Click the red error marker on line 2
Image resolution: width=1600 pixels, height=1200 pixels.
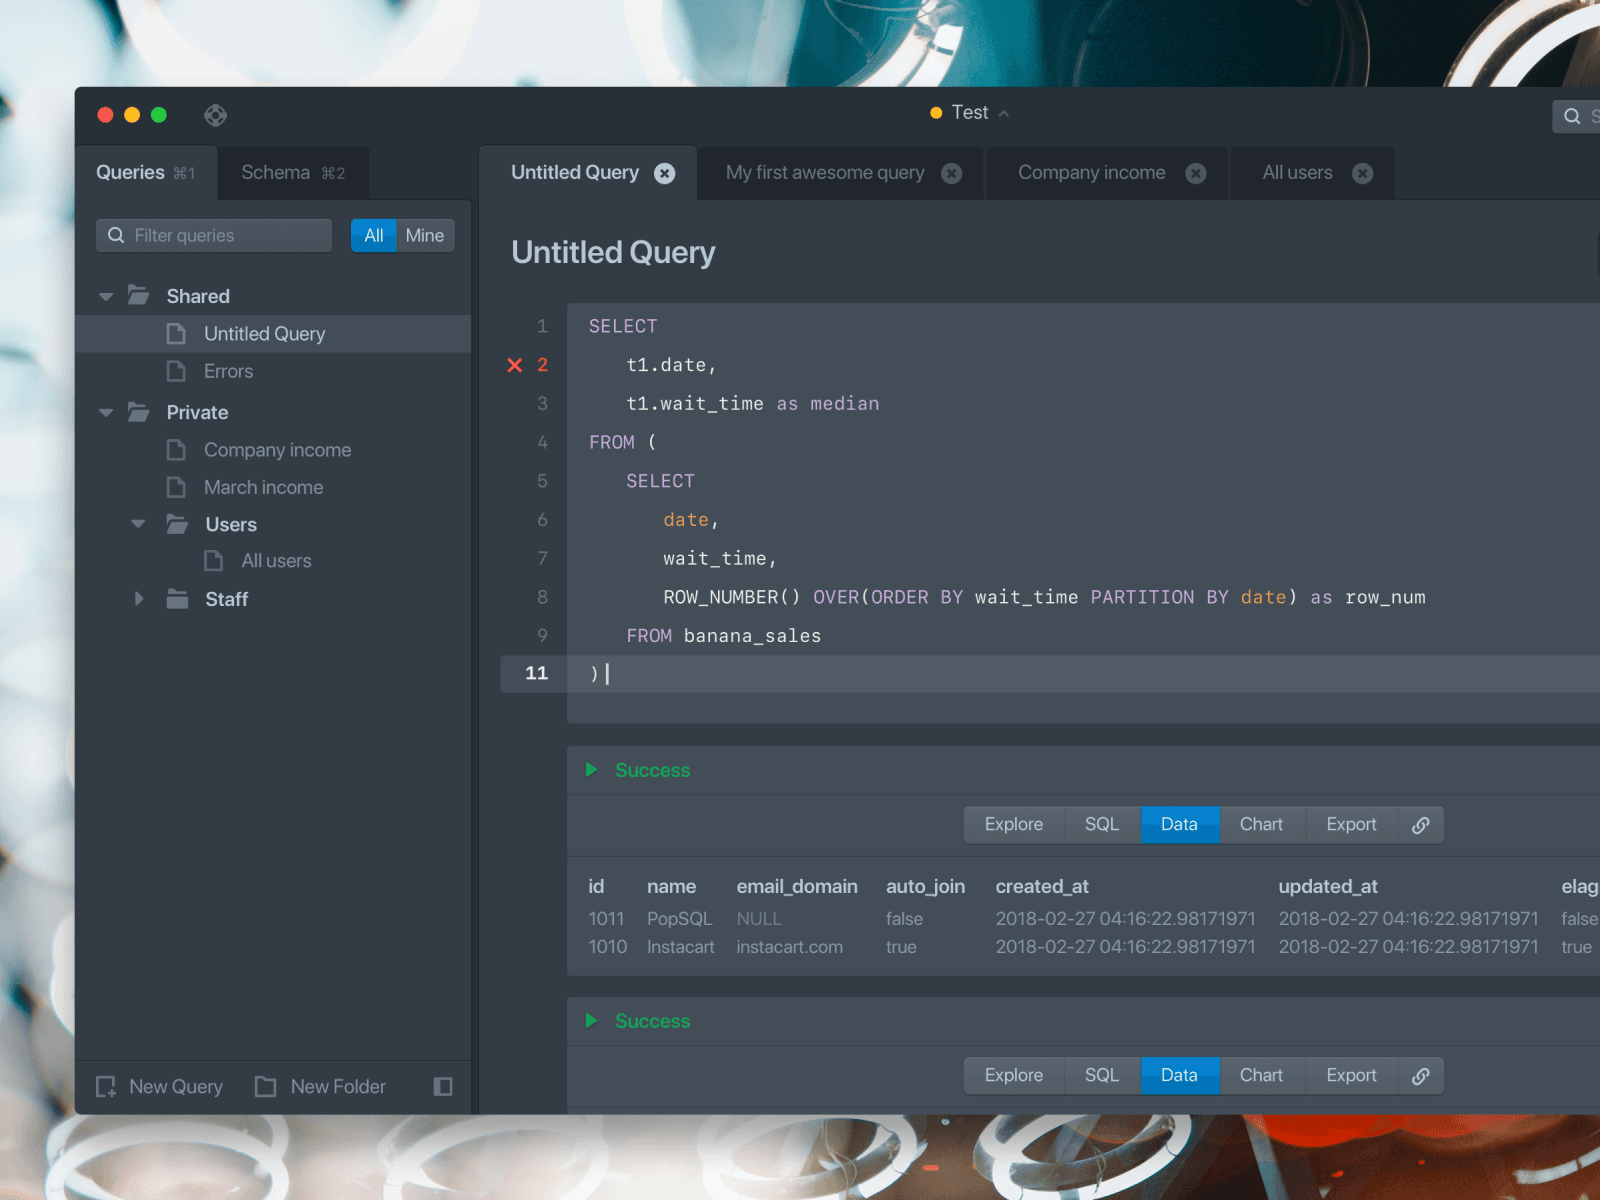pyautogui.click(x=515, y=365)
